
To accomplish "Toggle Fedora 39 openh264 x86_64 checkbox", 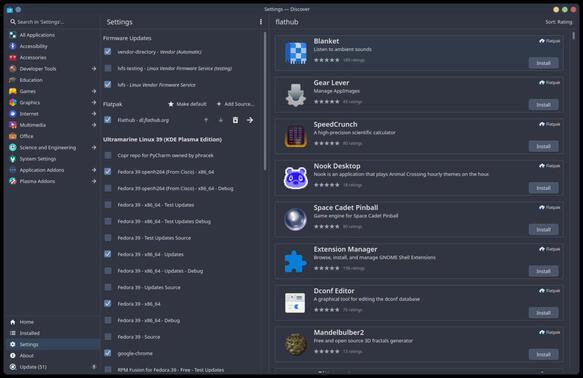I will 108,171.
